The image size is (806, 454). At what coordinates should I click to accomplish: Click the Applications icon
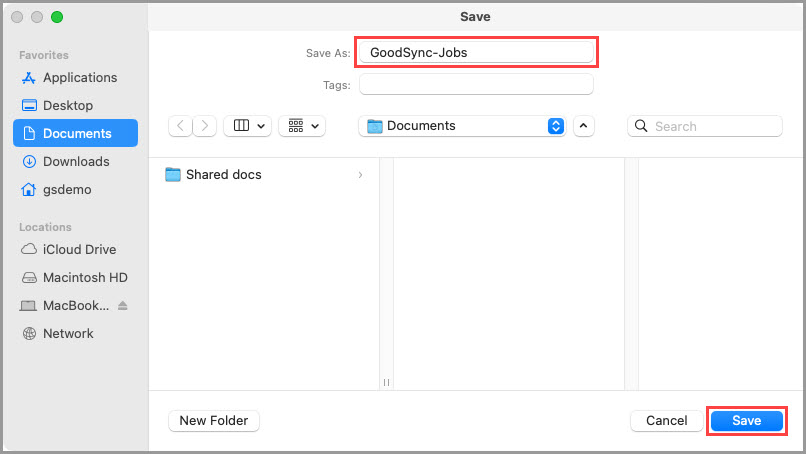pos(29,78)
